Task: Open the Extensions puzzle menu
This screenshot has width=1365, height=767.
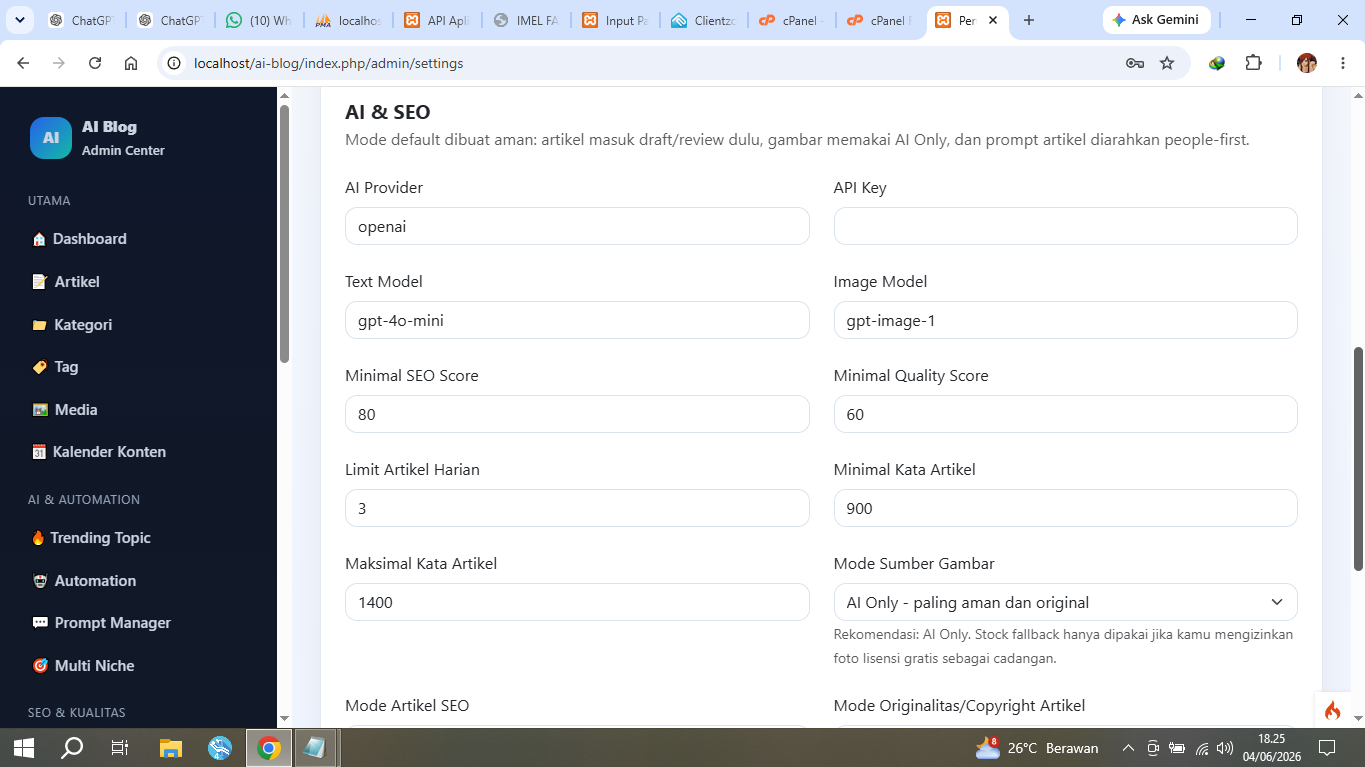Action: [1253, 63]
